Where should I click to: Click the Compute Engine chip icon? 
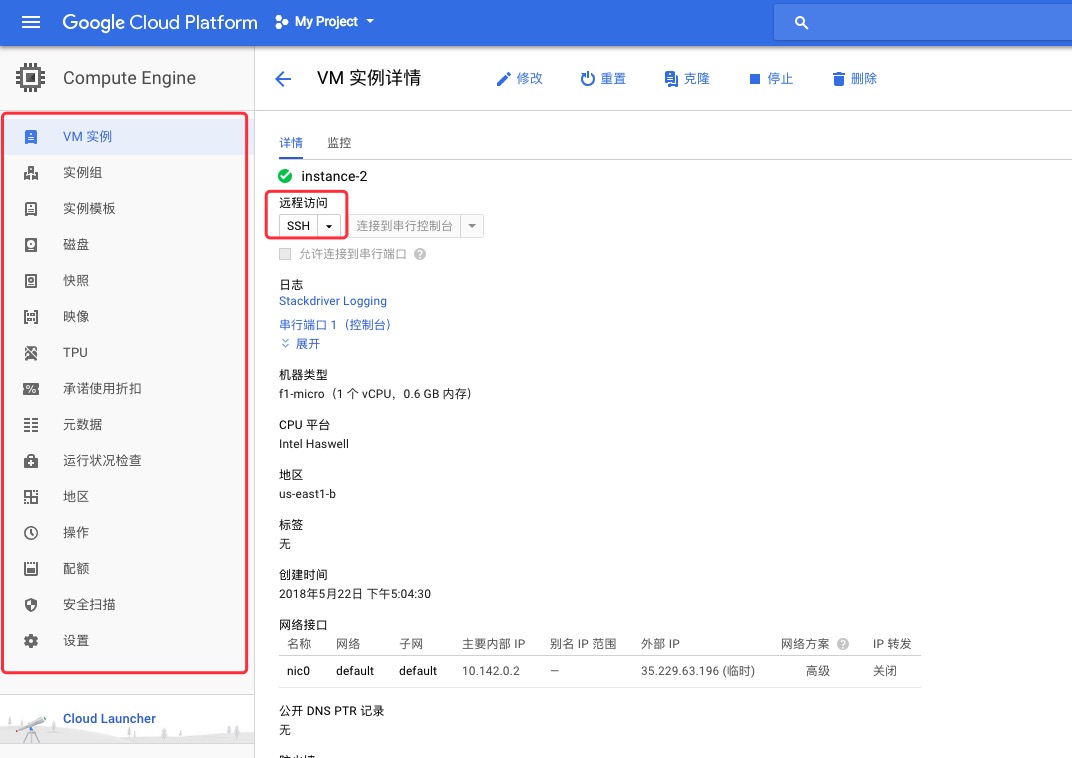[x=31, y=78]
